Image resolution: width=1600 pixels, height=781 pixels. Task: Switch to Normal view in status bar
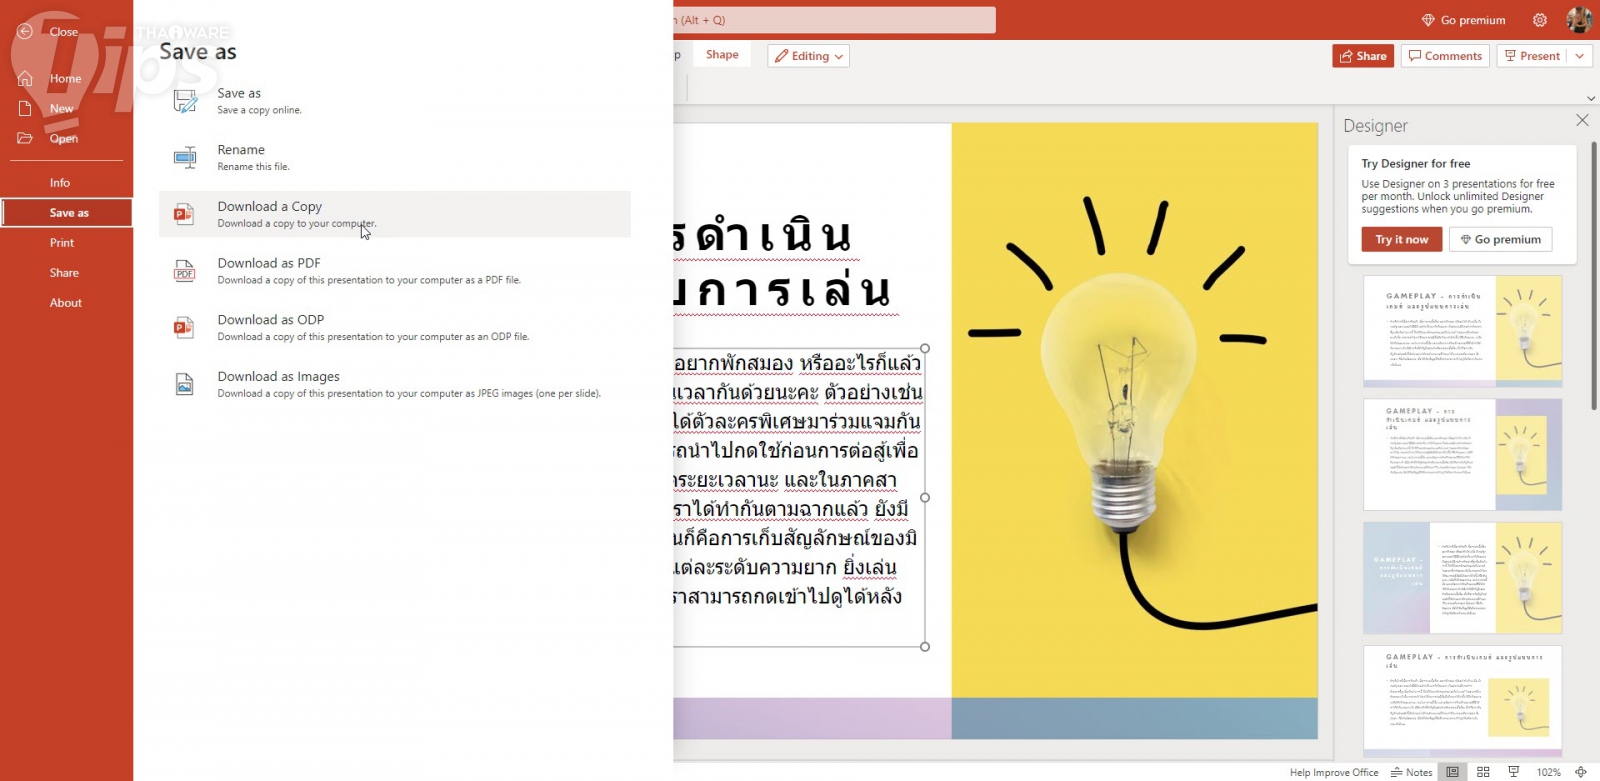point(1453,772)
